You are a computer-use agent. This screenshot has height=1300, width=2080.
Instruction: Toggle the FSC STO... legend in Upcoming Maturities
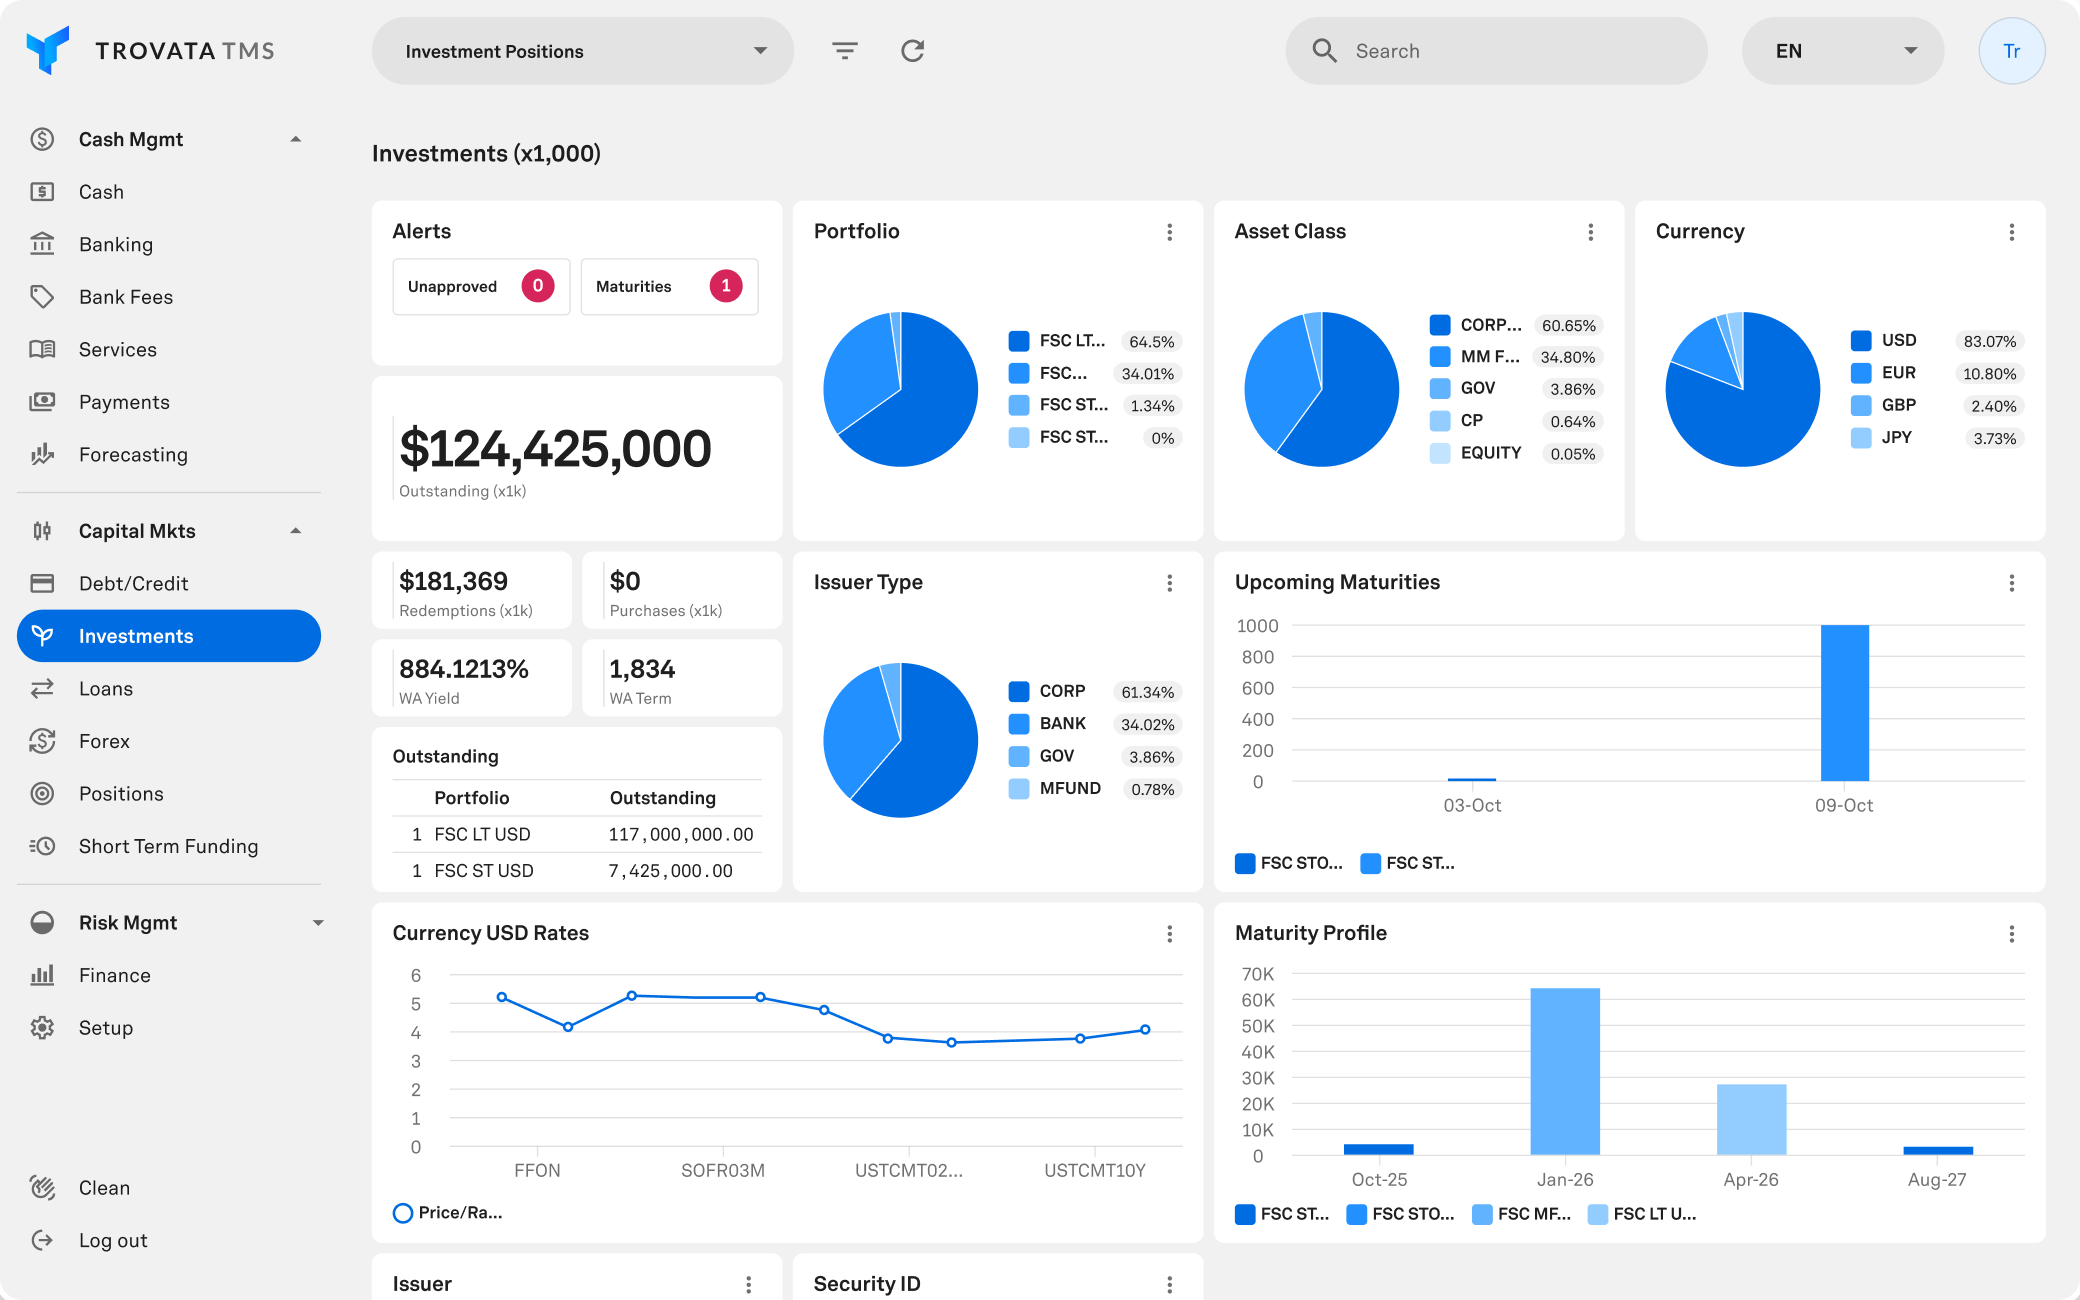point(1289,863)
